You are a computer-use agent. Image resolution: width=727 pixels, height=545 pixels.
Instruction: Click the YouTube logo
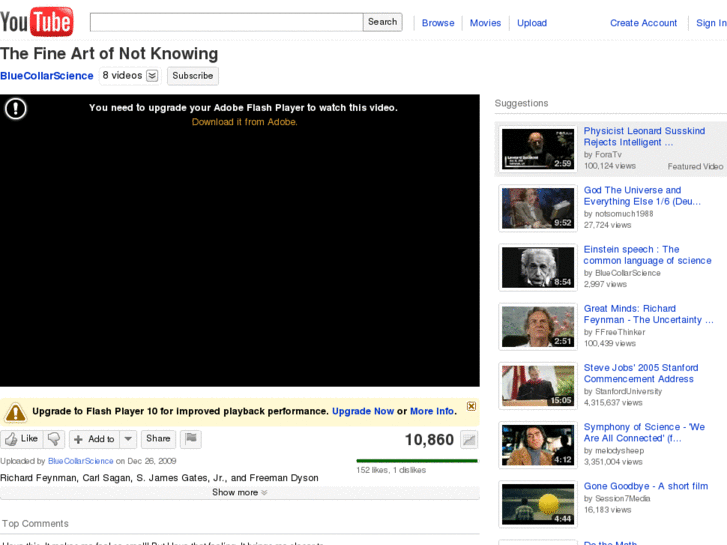[37, 21]
